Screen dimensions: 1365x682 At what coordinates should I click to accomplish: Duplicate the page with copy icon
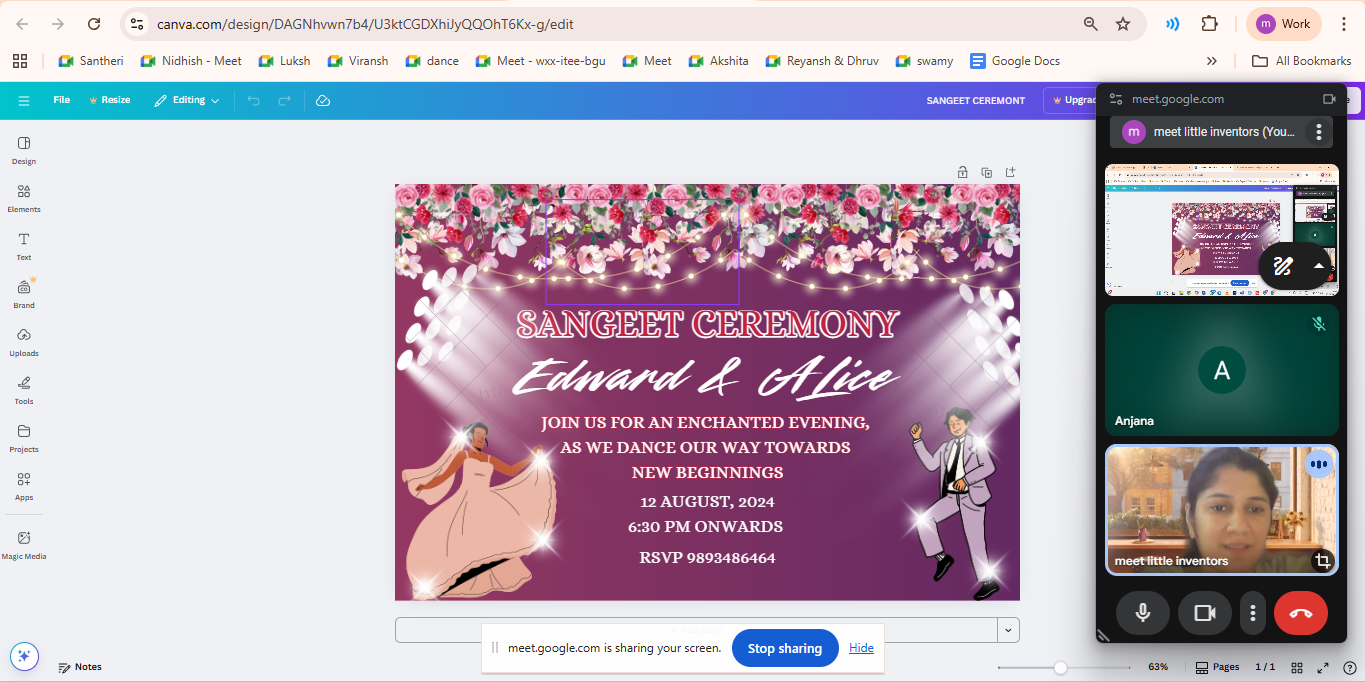click(x=987, y=172)
